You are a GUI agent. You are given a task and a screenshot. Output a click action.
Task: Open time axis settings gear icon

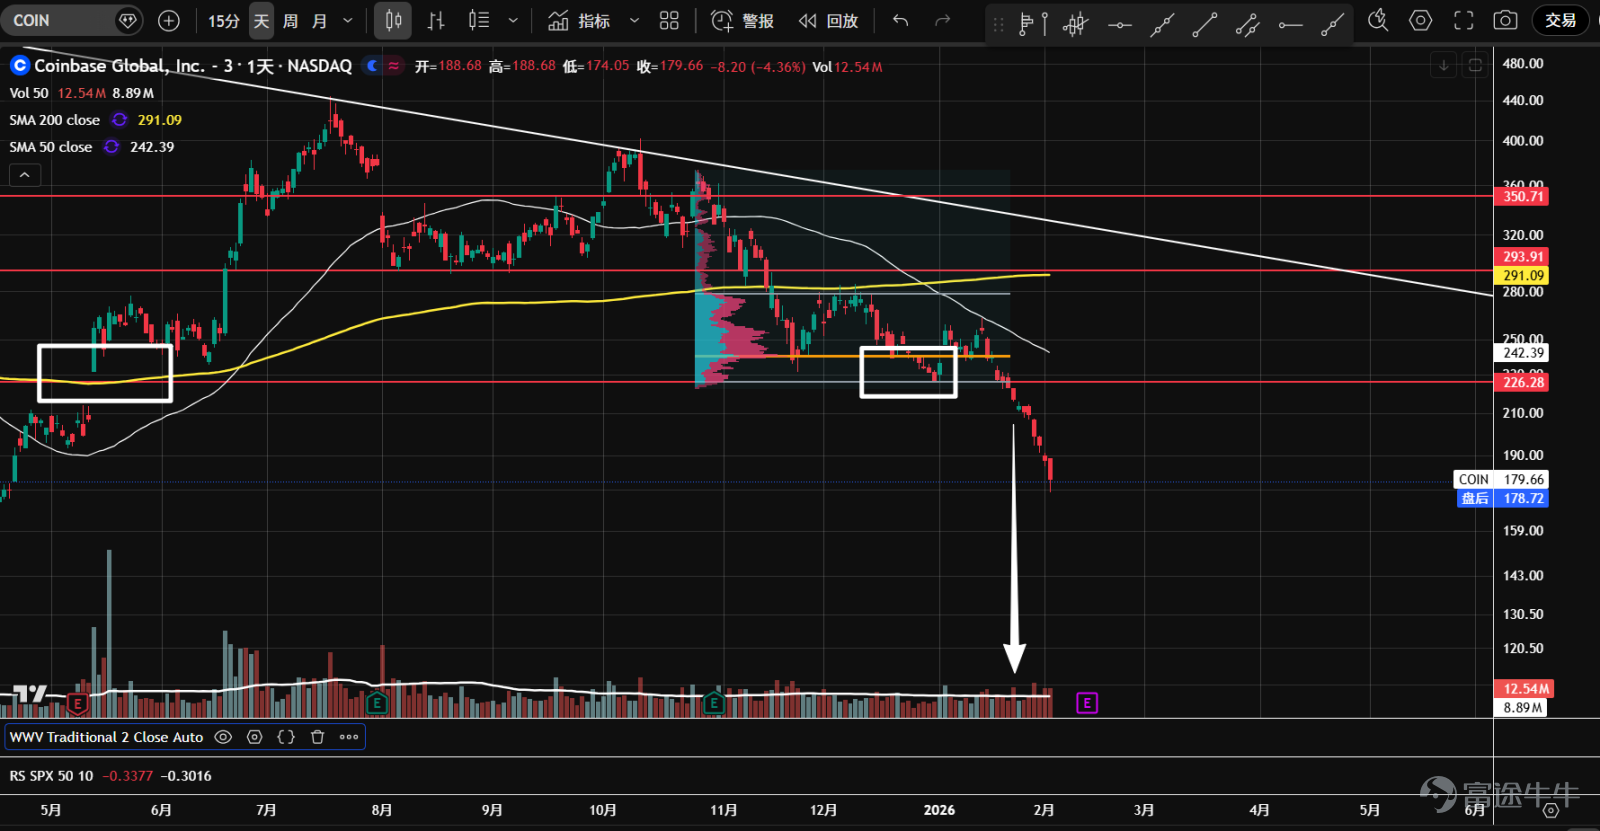pos(1549,810)
